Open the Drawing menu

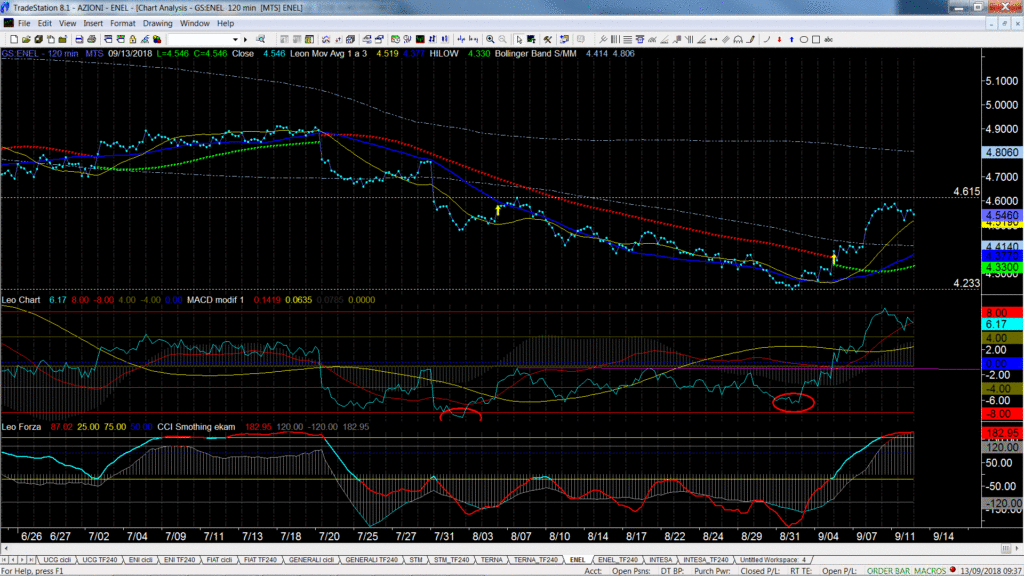[x=157, y=23]
